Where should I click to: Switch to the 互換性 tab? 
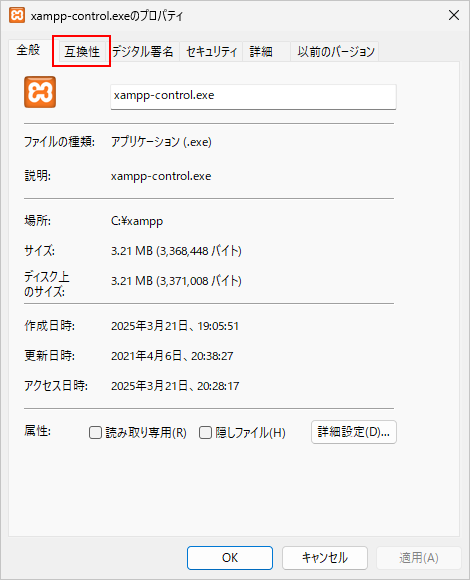(x=82, y=51)
